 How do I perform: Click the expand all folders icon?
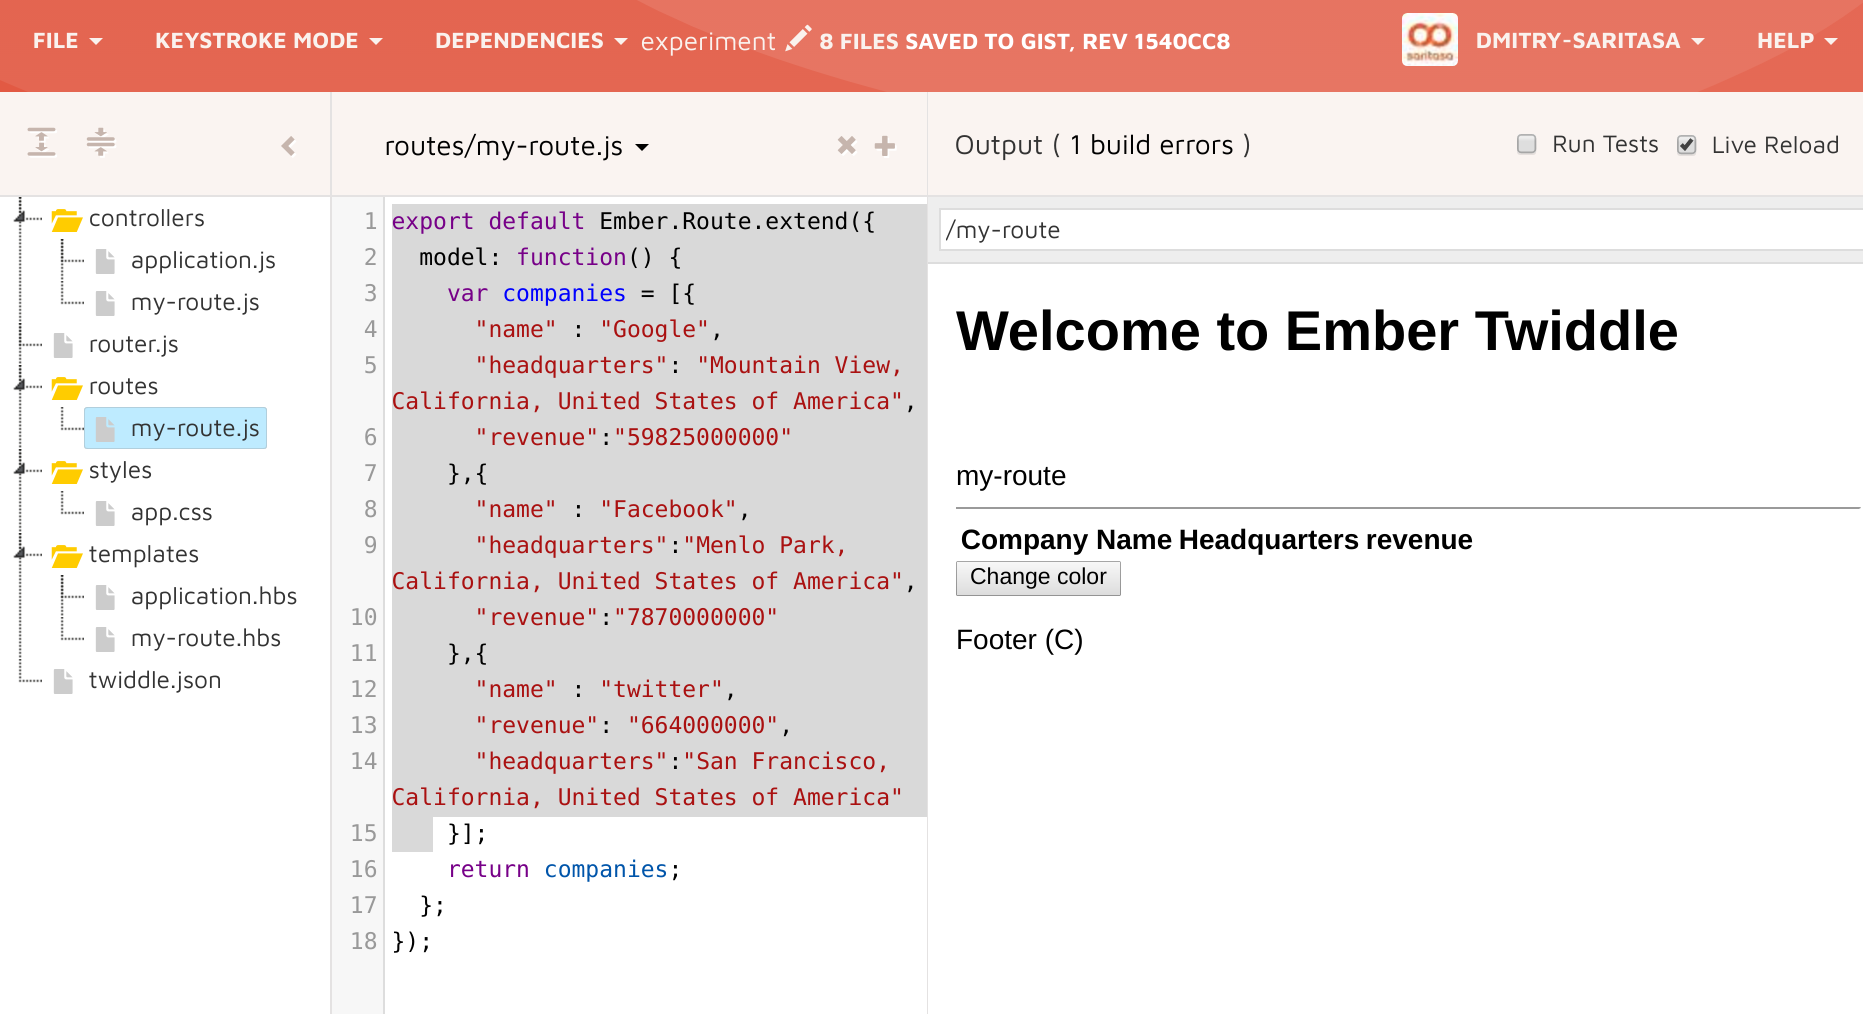click(x=41, y=142)
